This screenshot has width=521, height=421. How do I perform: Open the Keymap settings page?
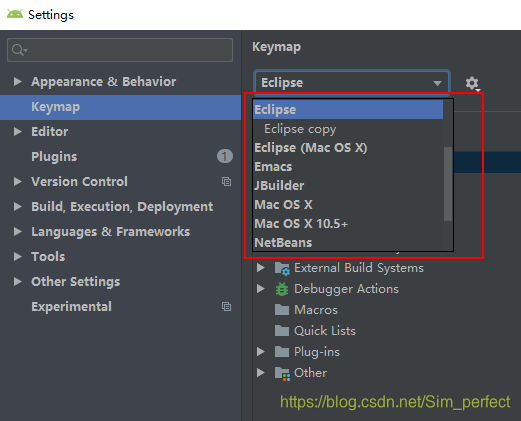pos(120,107)
